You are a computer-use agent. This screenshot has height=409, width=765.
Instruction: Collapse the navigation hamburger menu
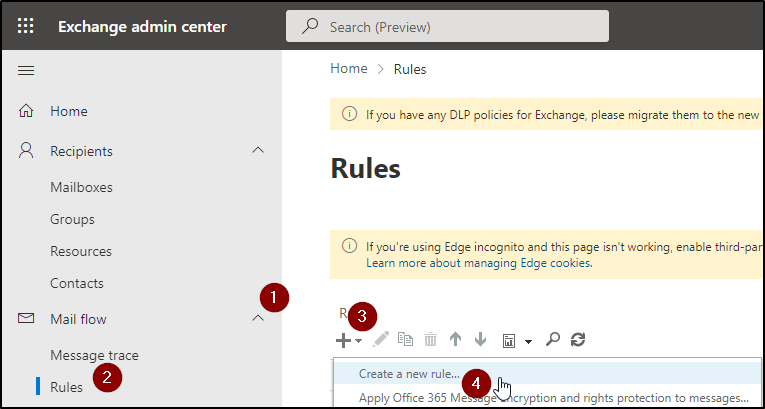tap(26, 70)
